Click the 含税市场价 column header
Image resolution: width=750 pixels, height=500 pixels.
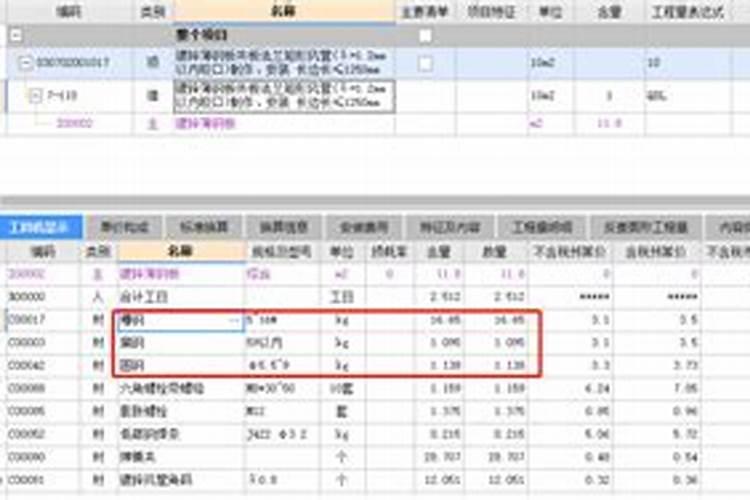(656, 252)
